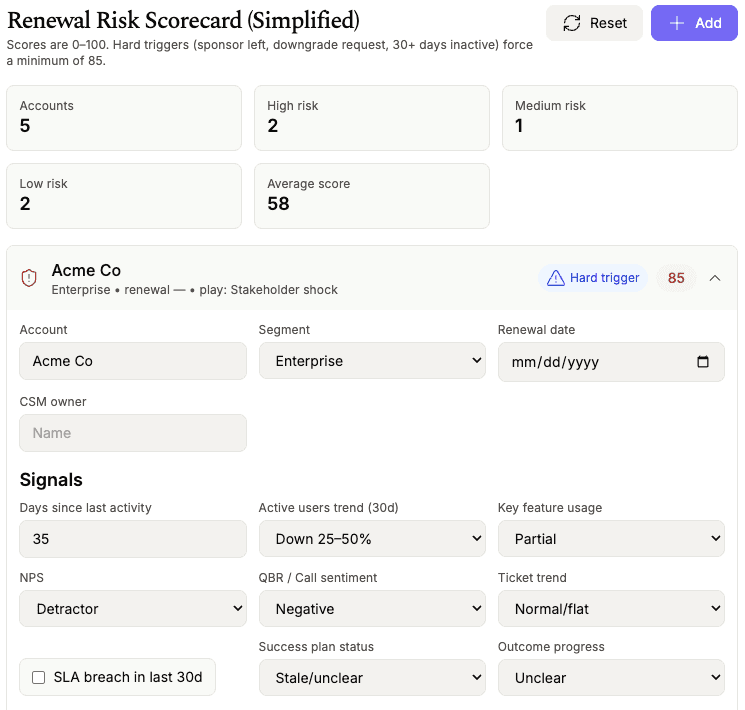Click the Reset refresh icon

coord(572,23)
